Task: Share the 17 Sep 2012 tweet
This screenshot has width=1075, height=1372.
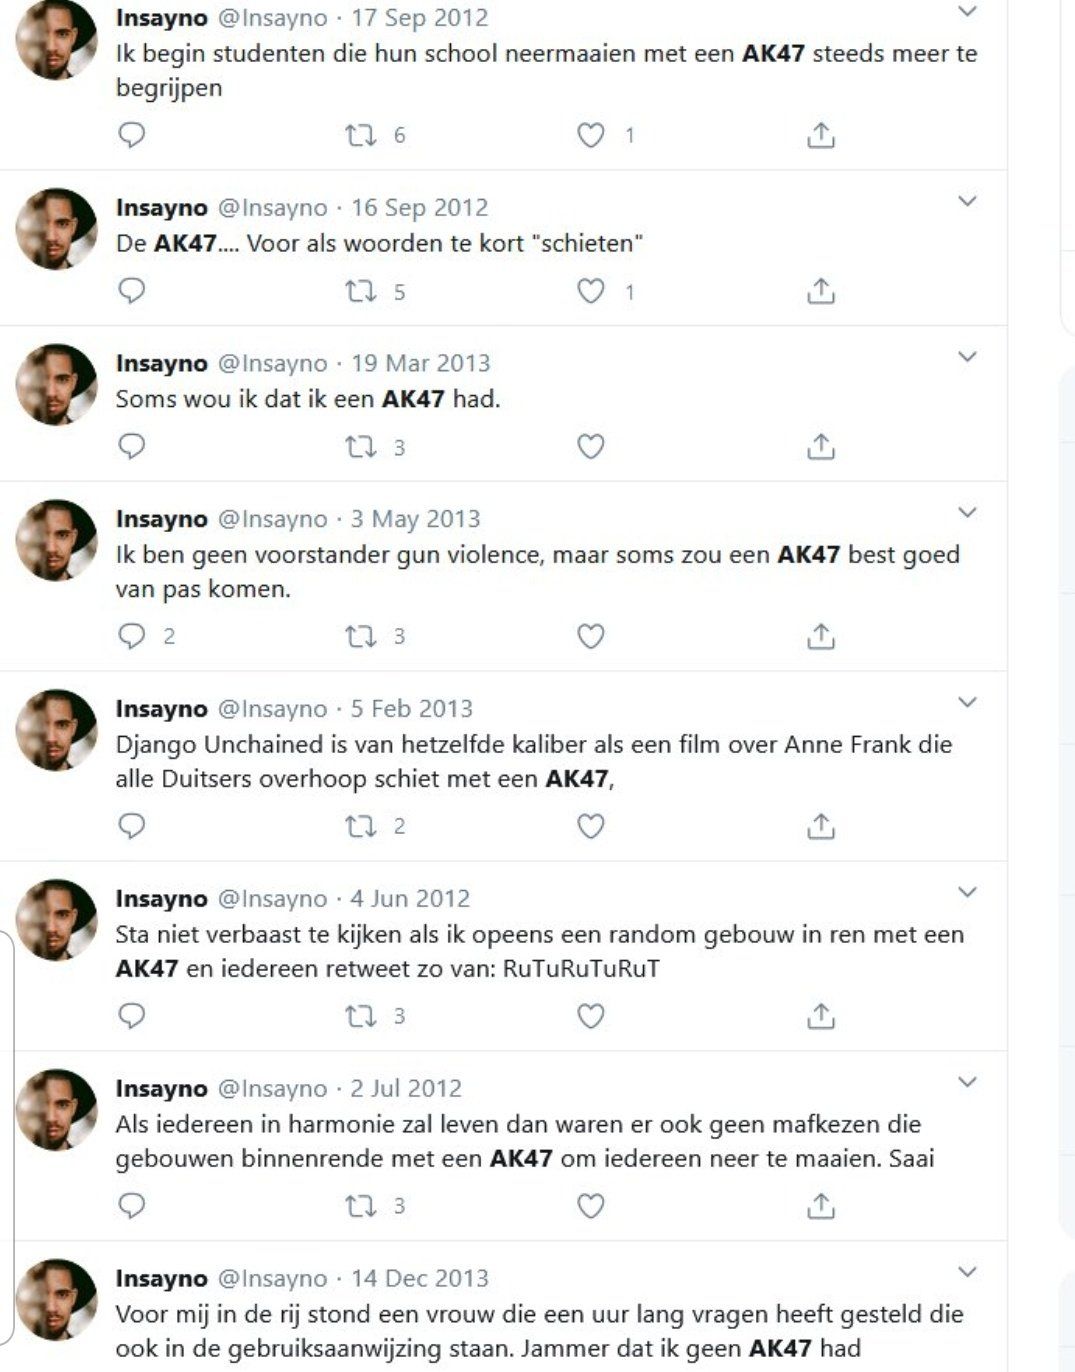Action: [820, 135]
